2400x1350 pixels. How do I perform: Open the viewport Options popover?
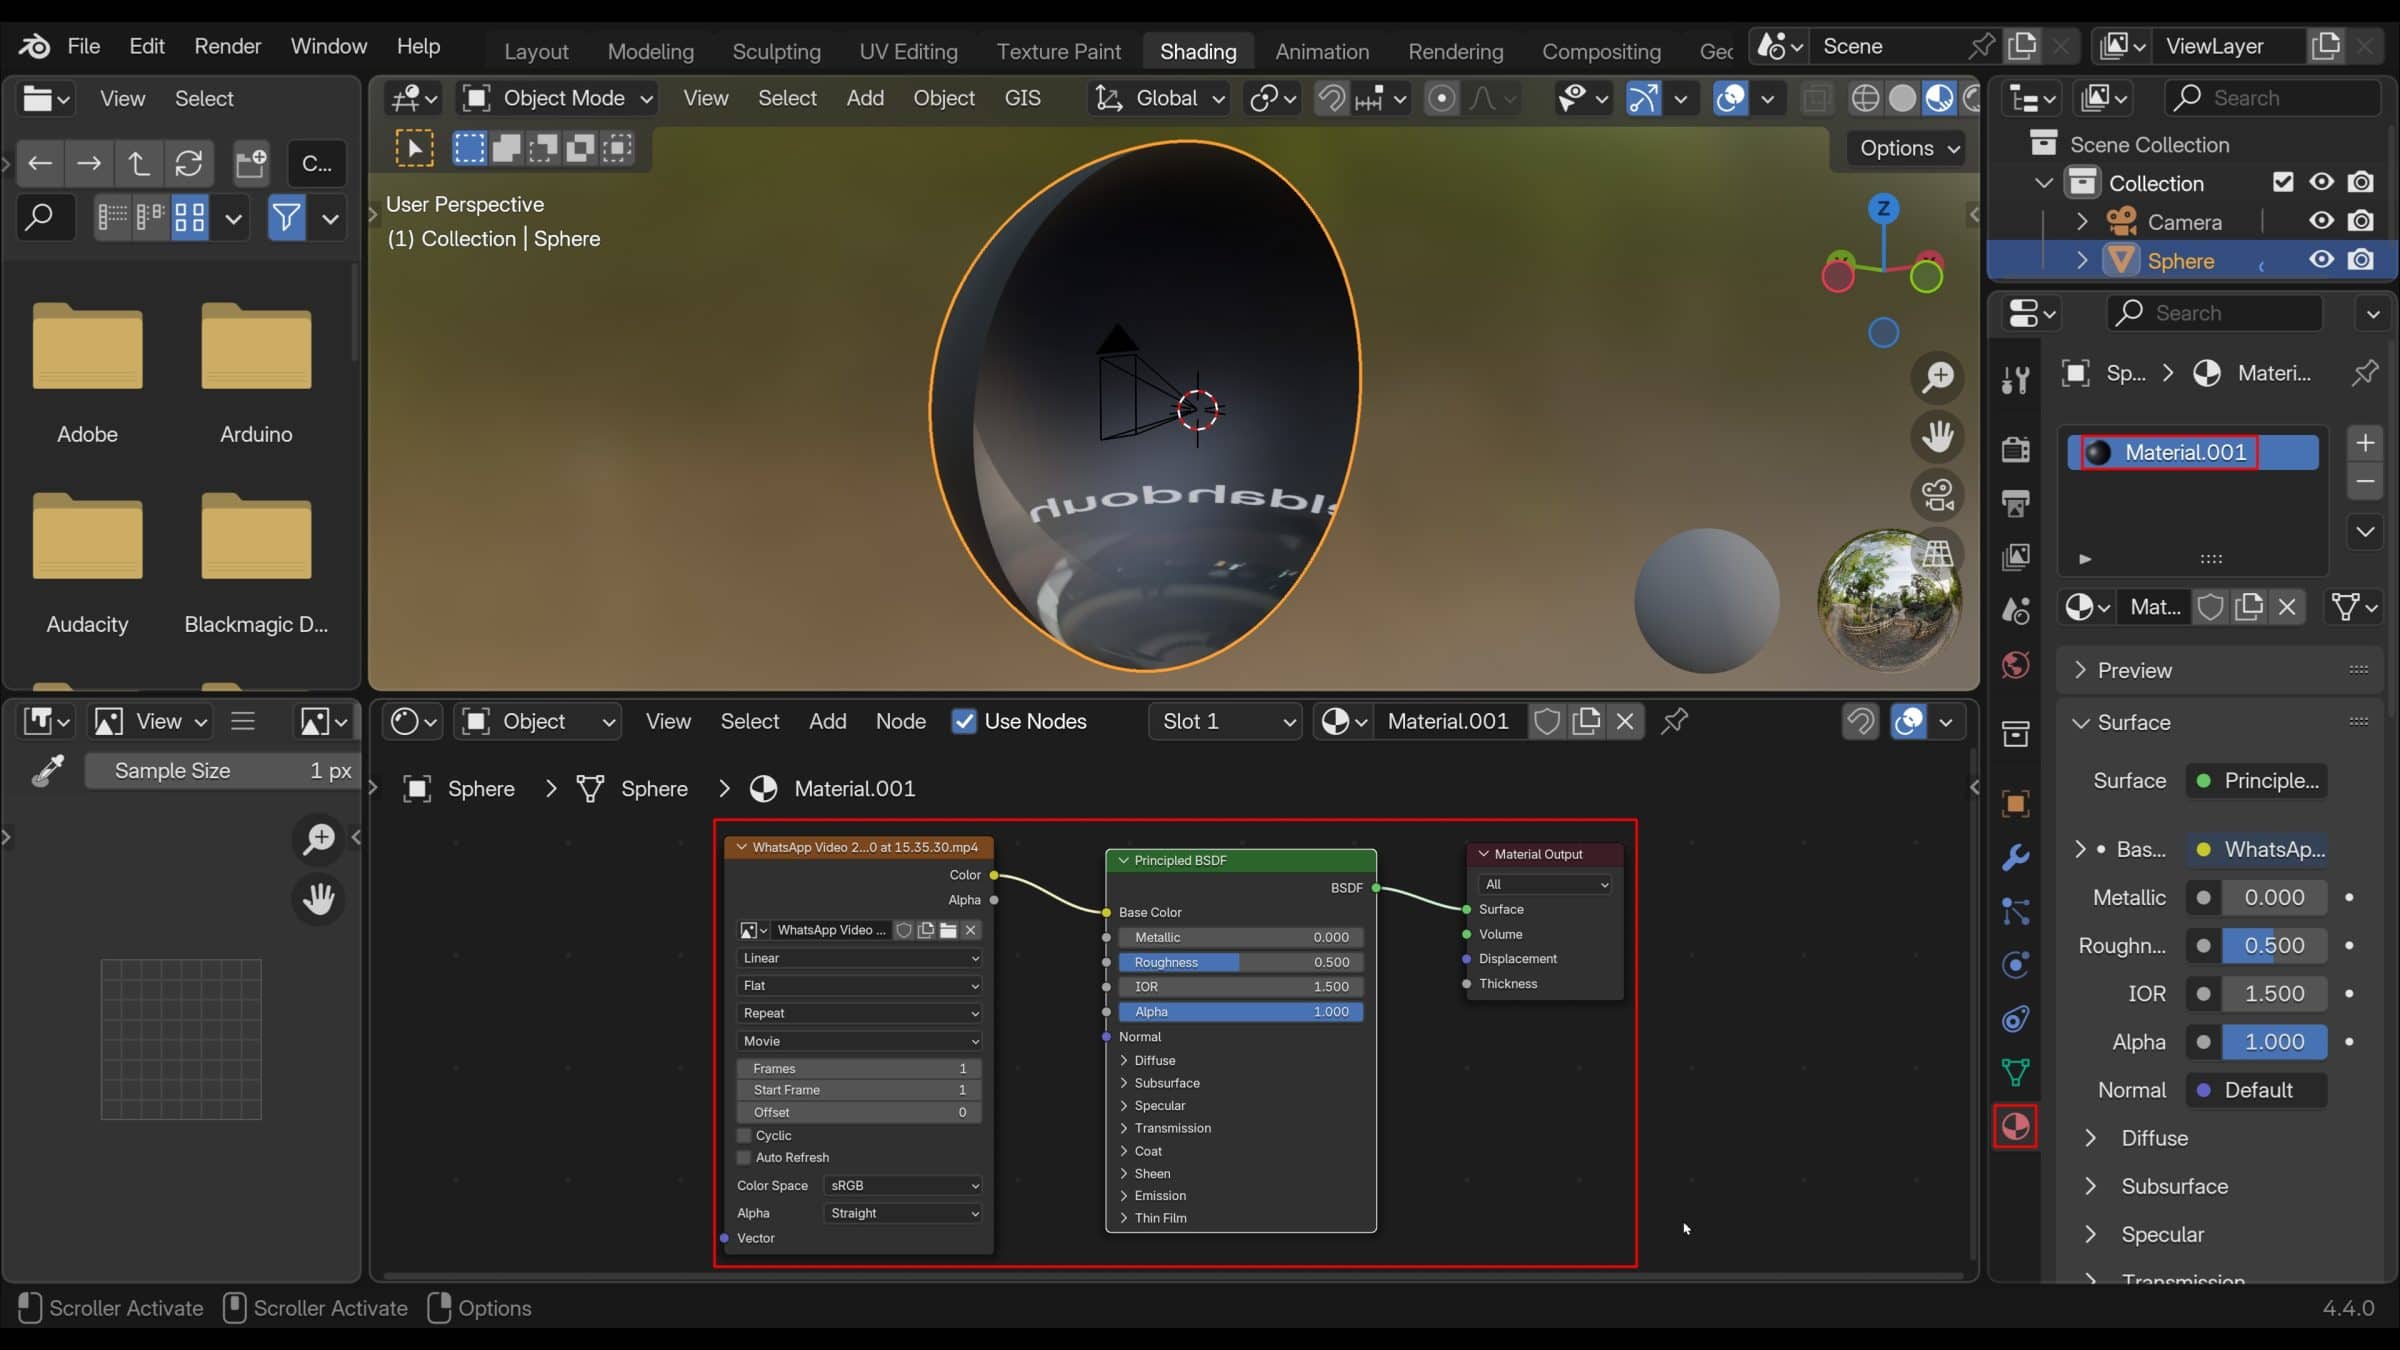tap(1909, 148)
